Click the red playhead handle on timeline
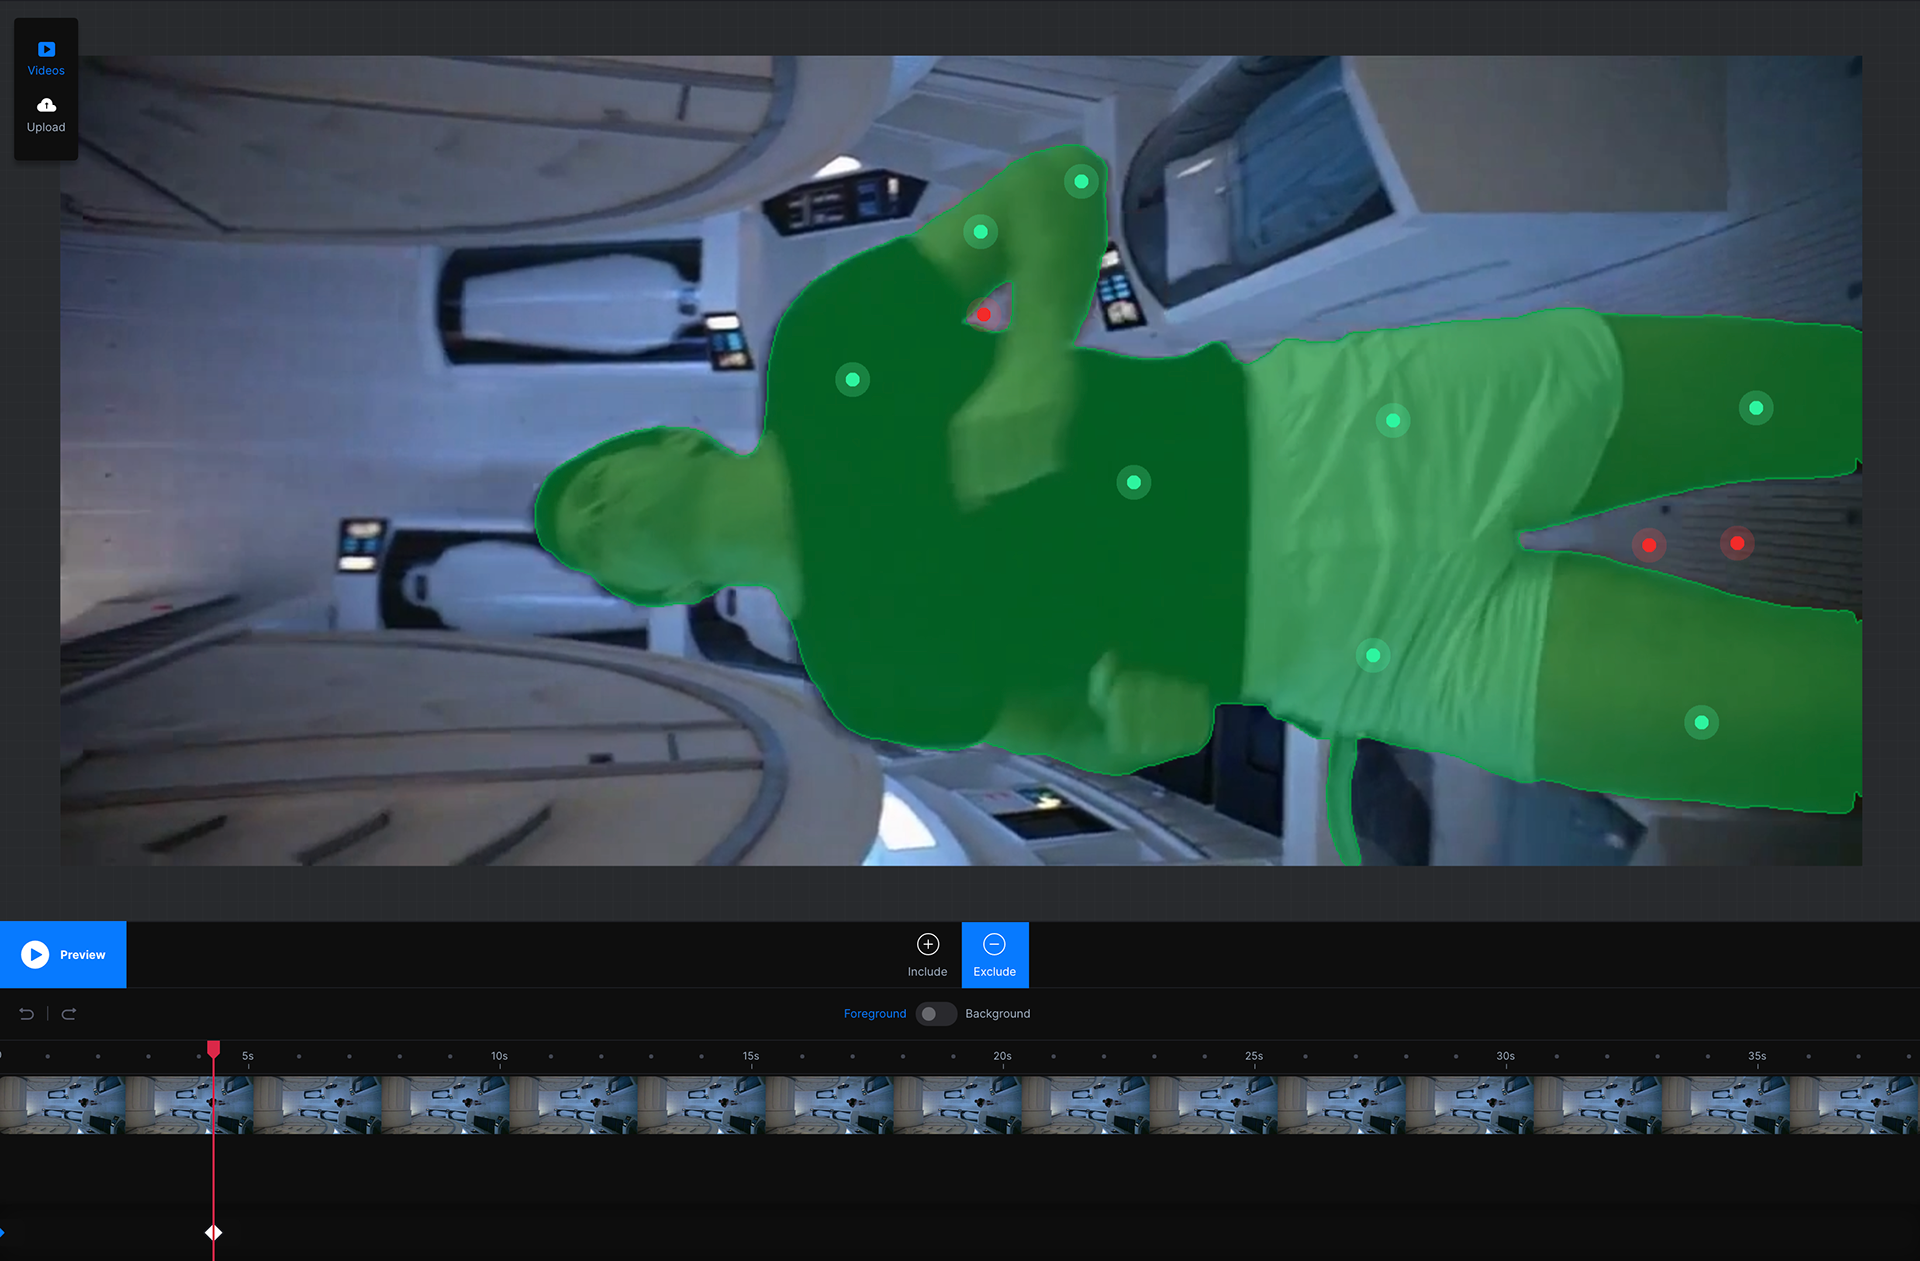 213,1048
